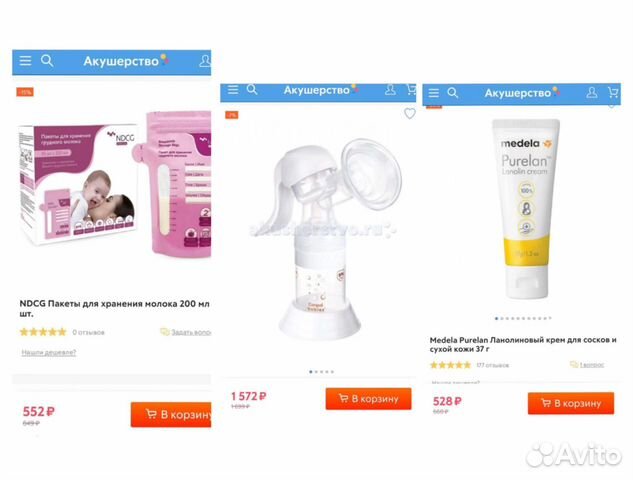Open profile icon in first Акушерство header
Image resolution: width=633 pixels, height=480 pixels.
205,61
